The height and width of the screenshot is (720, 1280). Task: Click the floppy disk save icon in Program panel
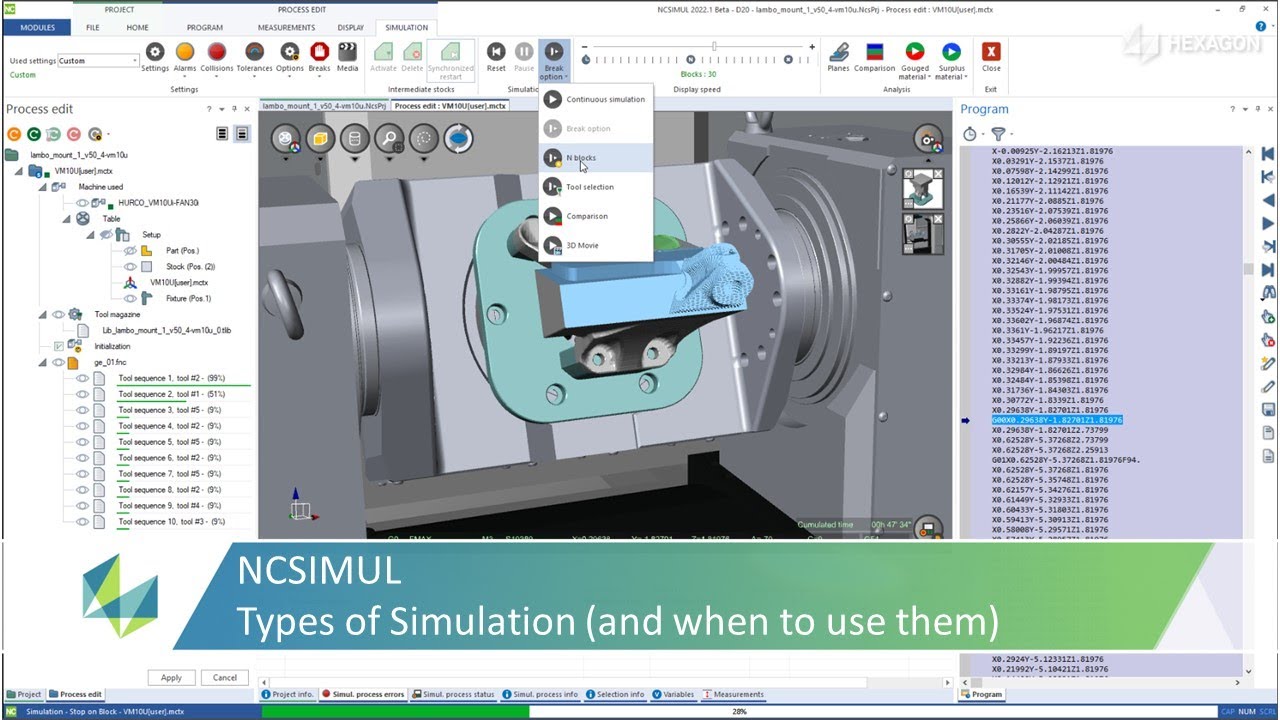click(1268, 409)
